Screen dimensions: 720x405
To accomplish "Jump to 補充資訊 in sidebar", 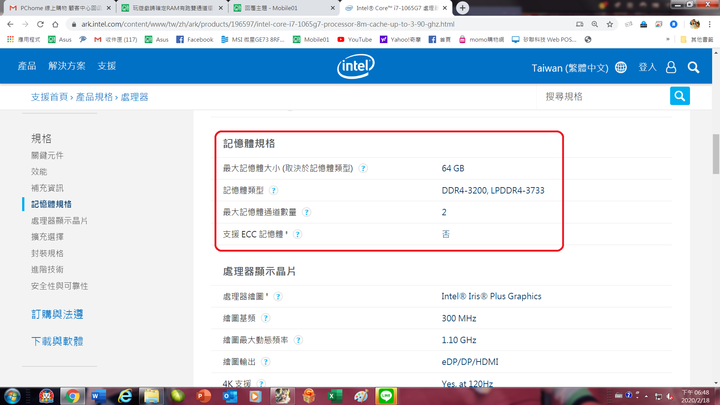I will pos(47,188).
